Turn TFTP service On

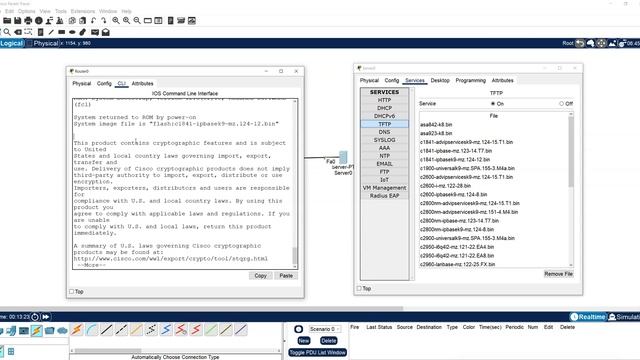493,104
